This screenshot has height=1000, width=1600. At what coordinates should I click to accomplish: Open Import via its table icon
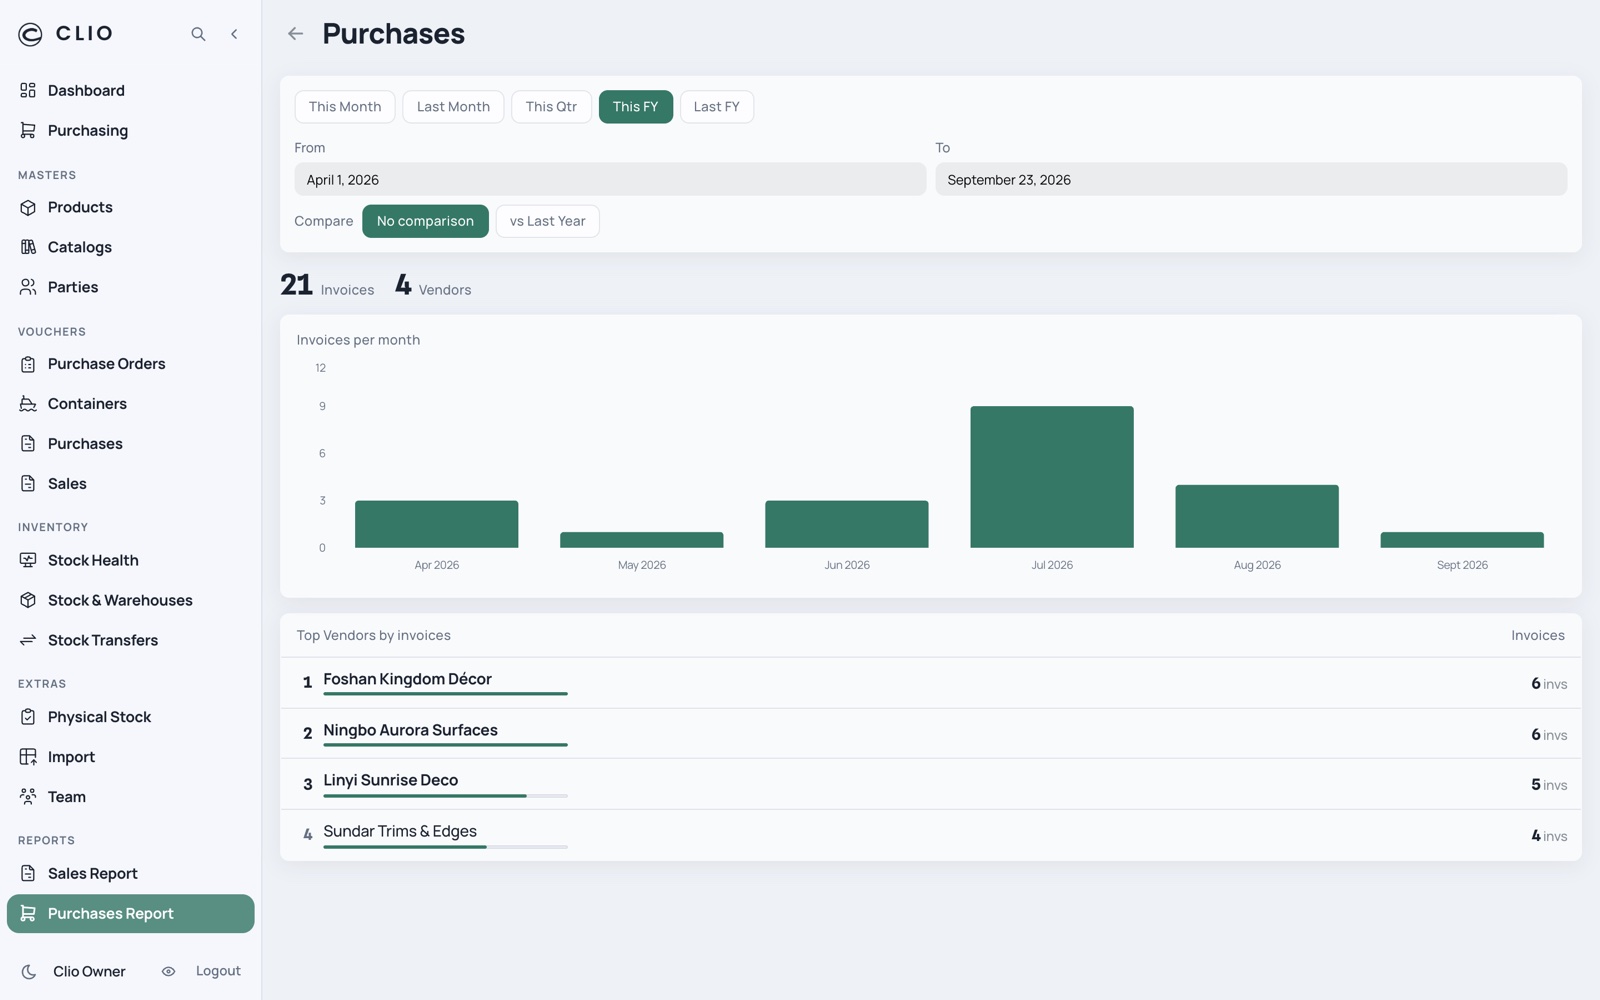click(x=28, y=757)
